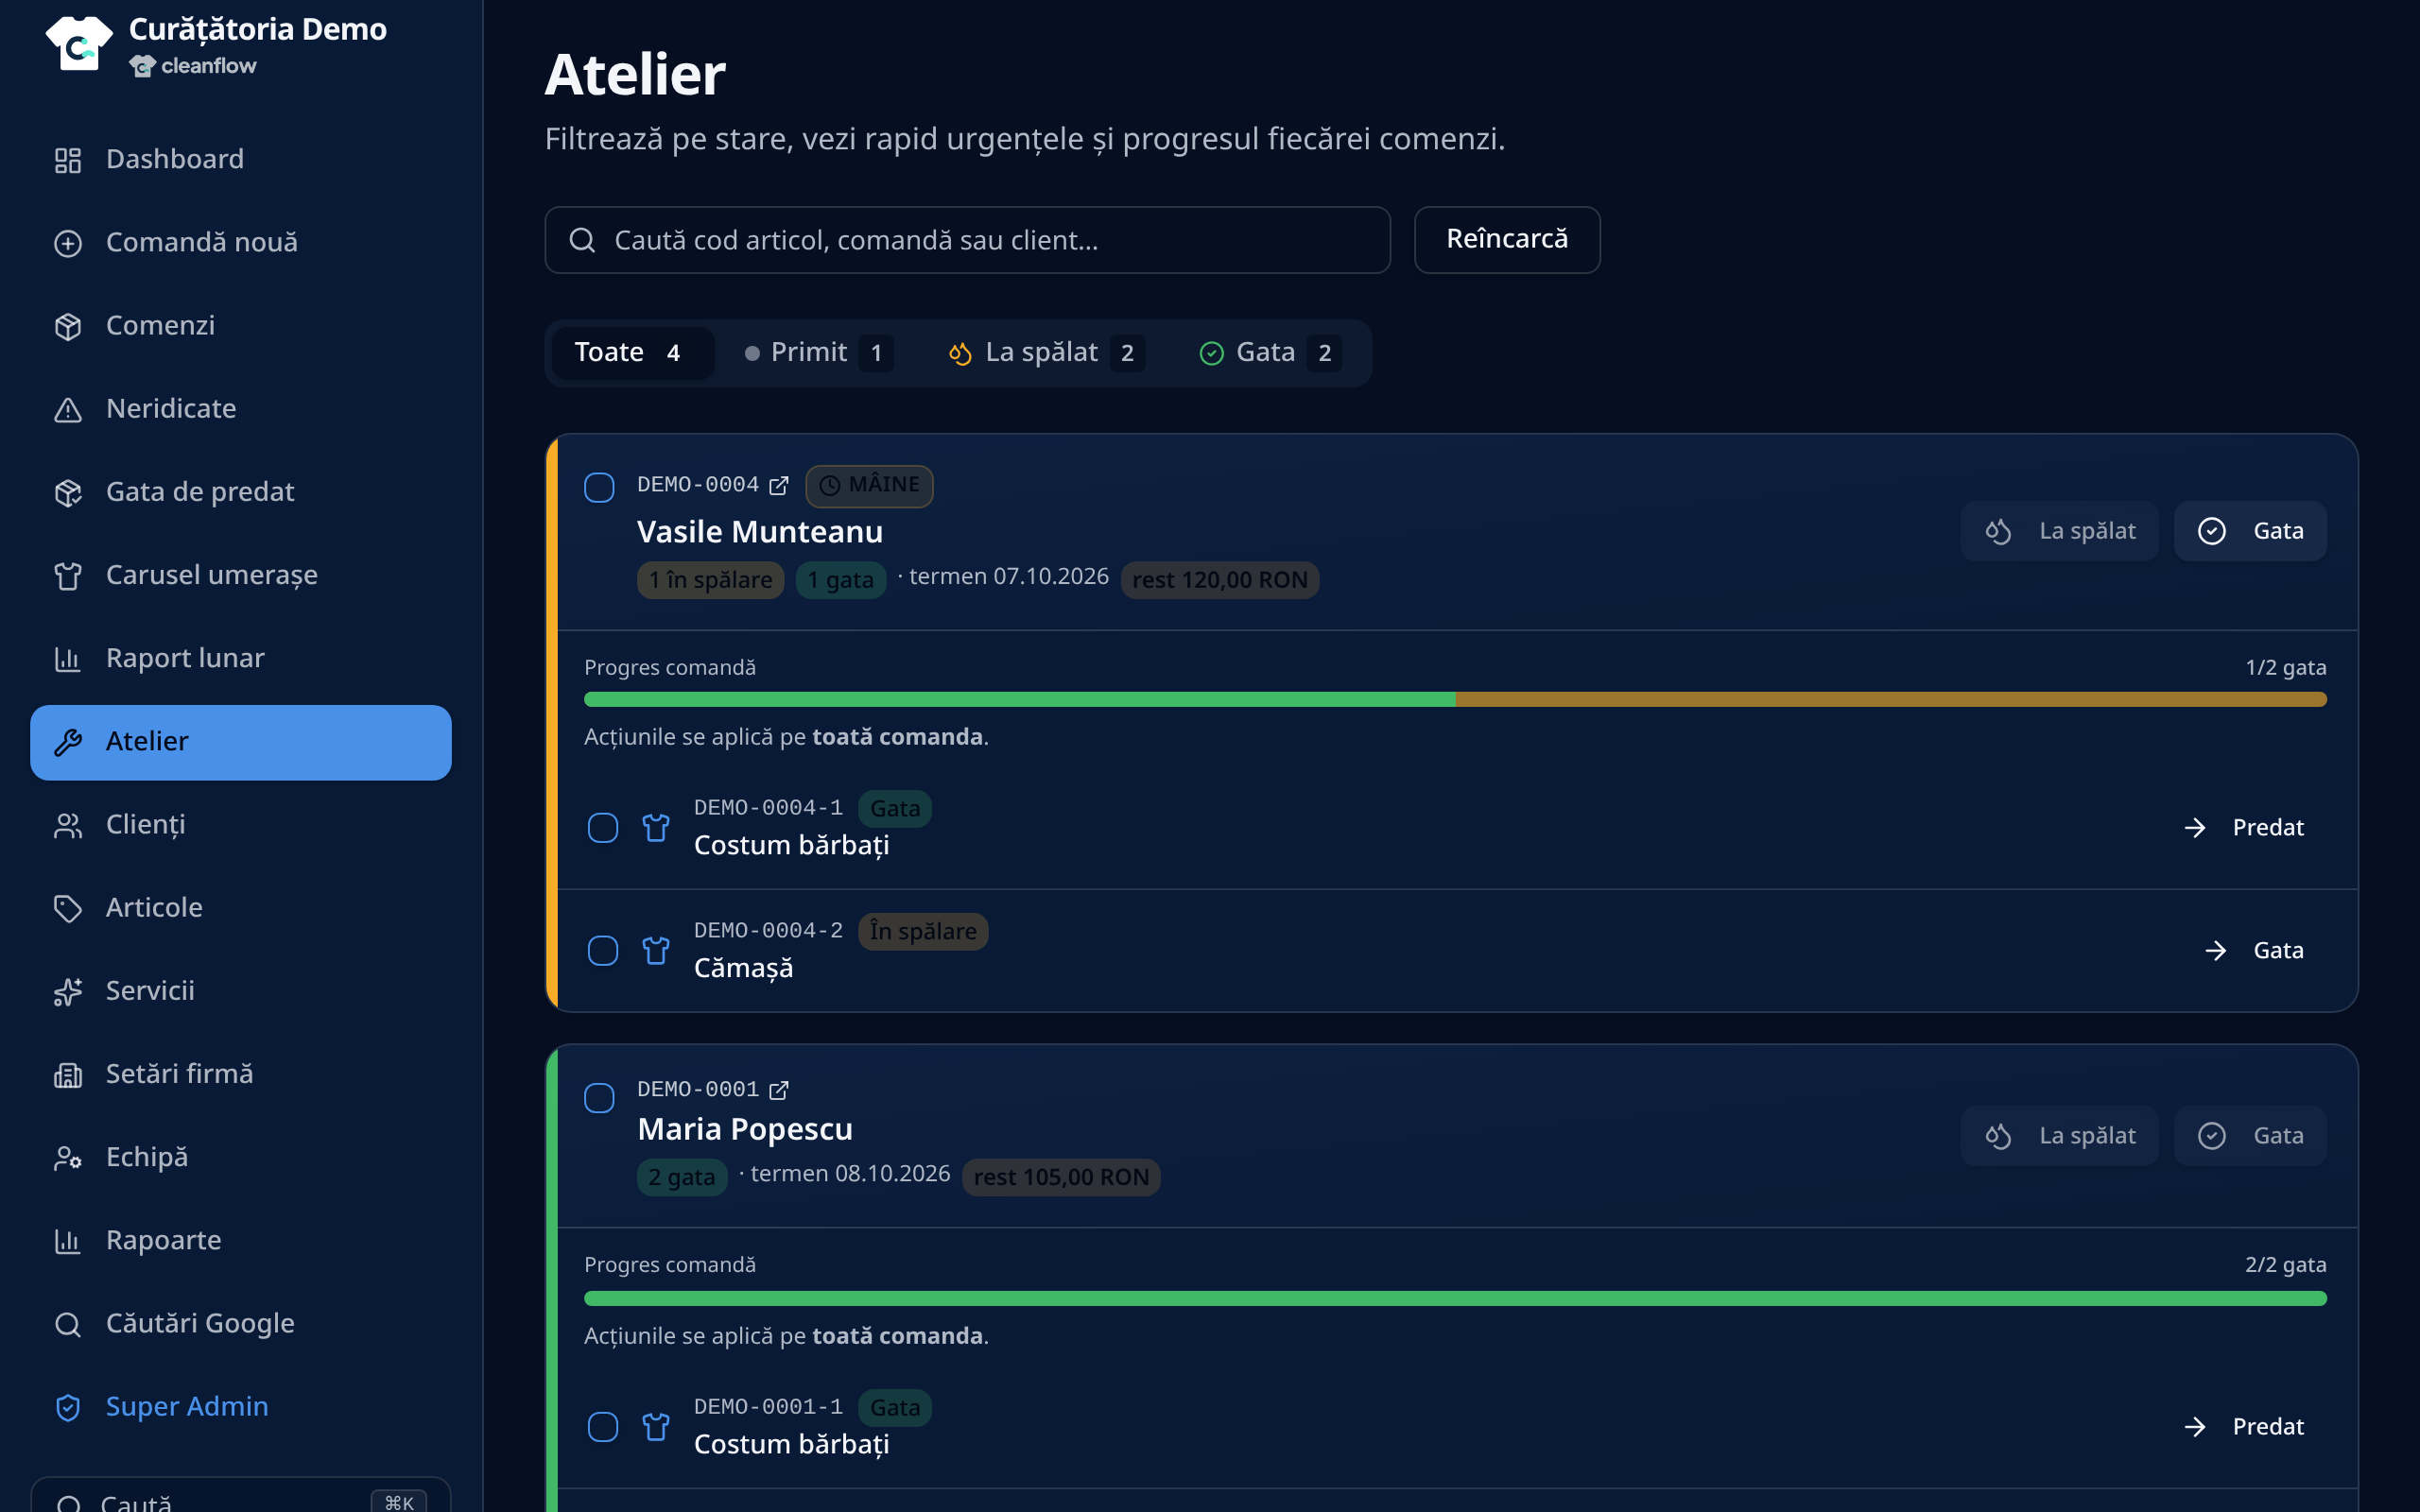Select the DEMO-0001 Maria Popescu order checkbox

[599, 1098]
